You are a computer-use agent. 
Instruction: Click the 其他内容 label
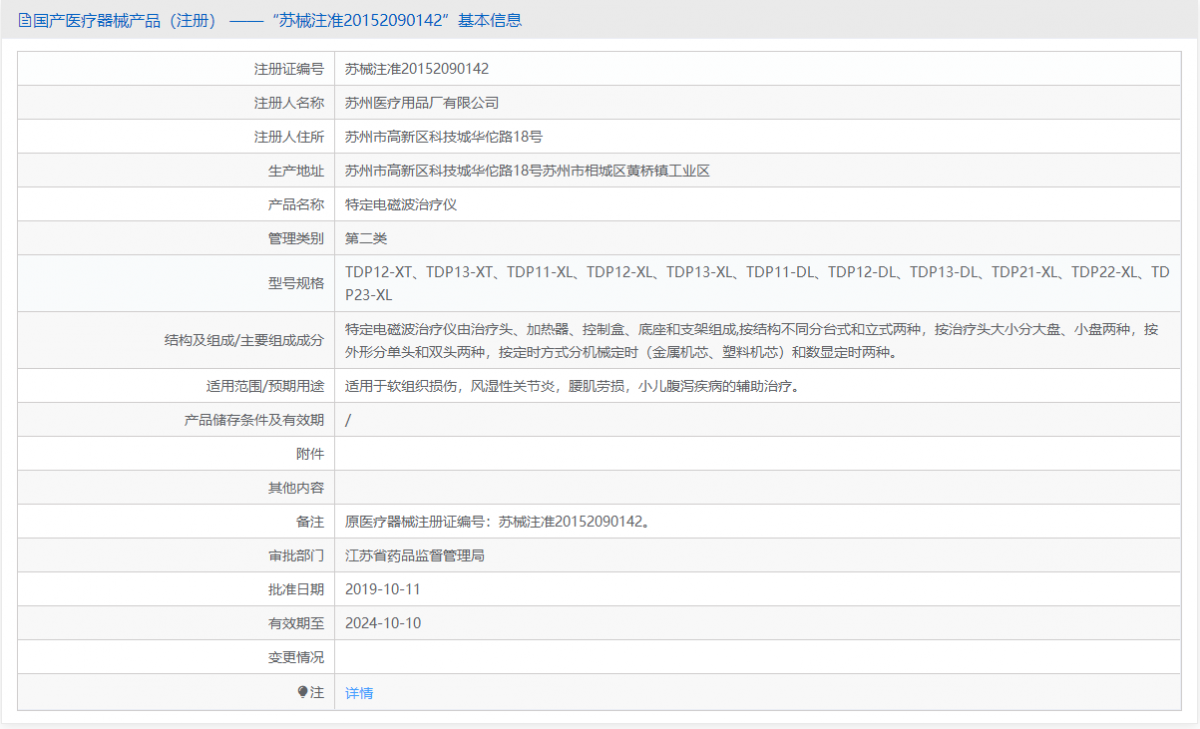pyautogui.click(x=296, y=488)
